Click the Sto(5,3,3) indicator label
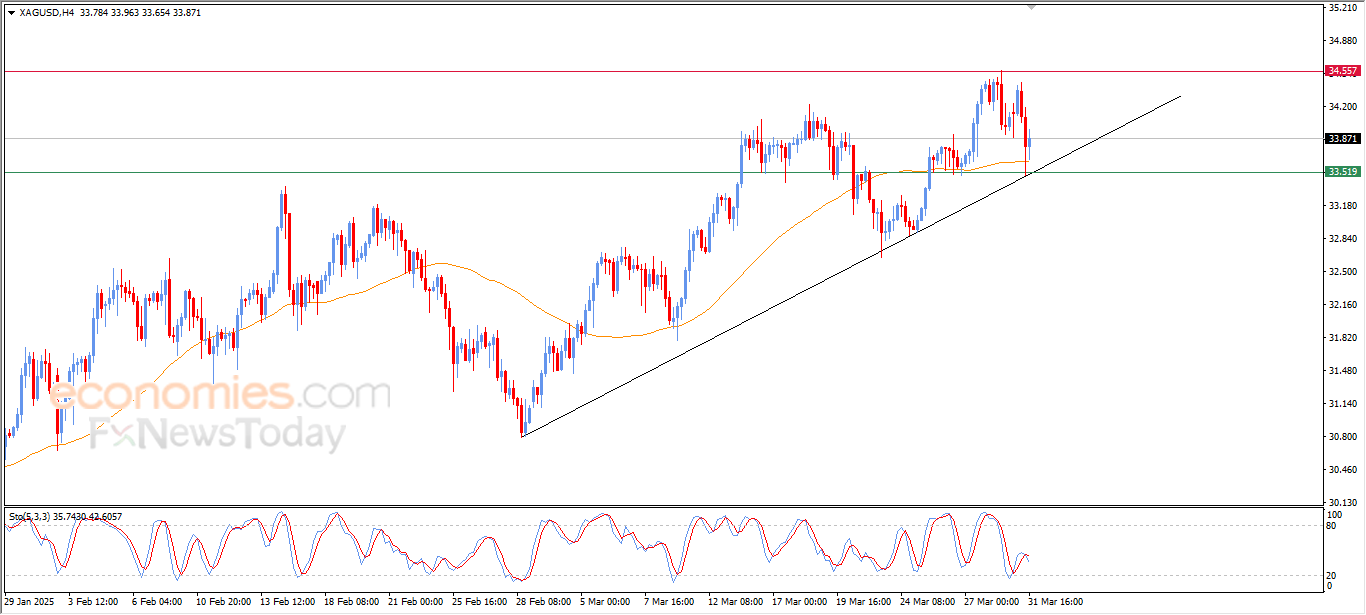1366x615 pixels. pyautogui.click(x=30, y=516)
